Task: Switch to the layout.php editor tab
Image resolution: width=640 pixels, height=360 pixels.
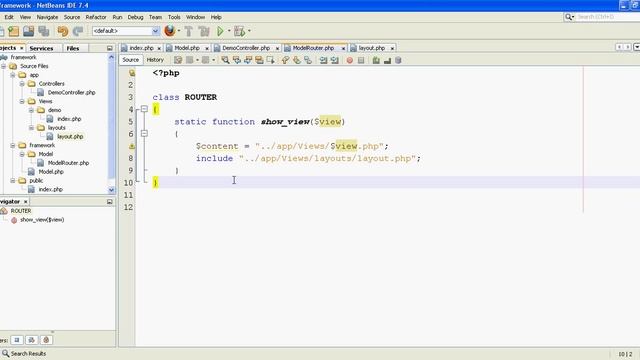Action: [372, 48]
